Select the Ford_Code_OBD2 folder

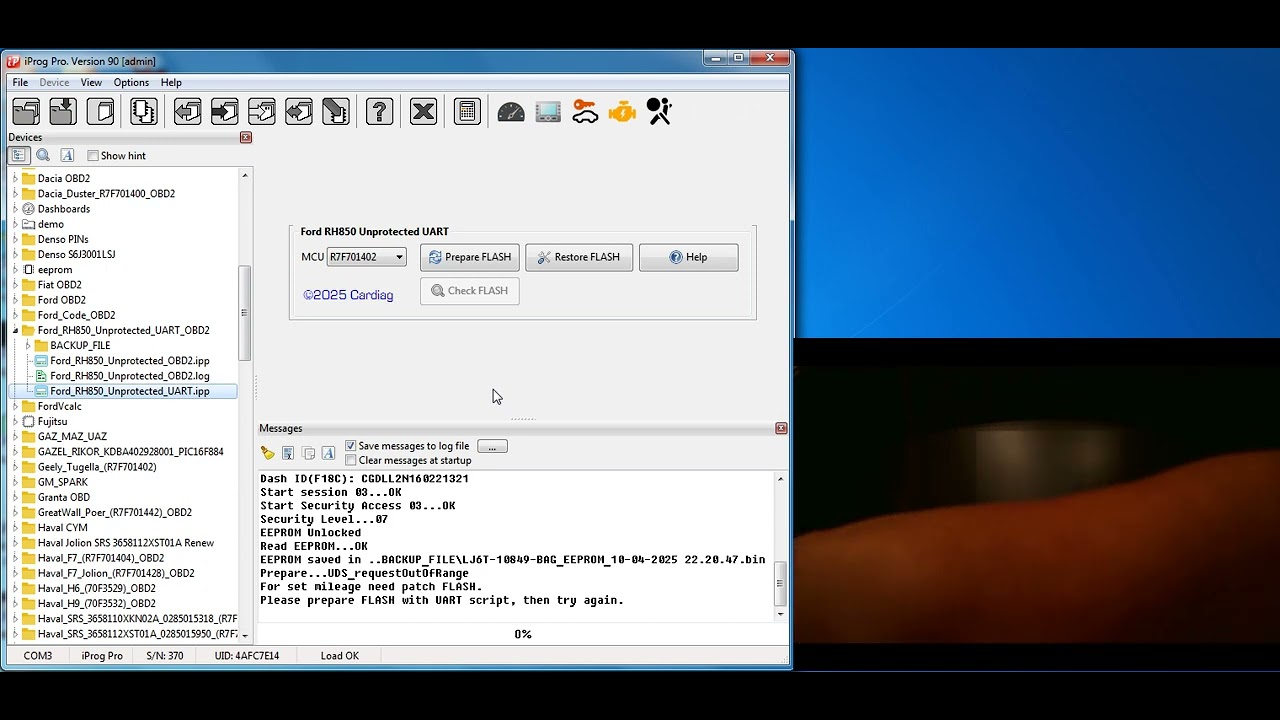click(76, 315)
